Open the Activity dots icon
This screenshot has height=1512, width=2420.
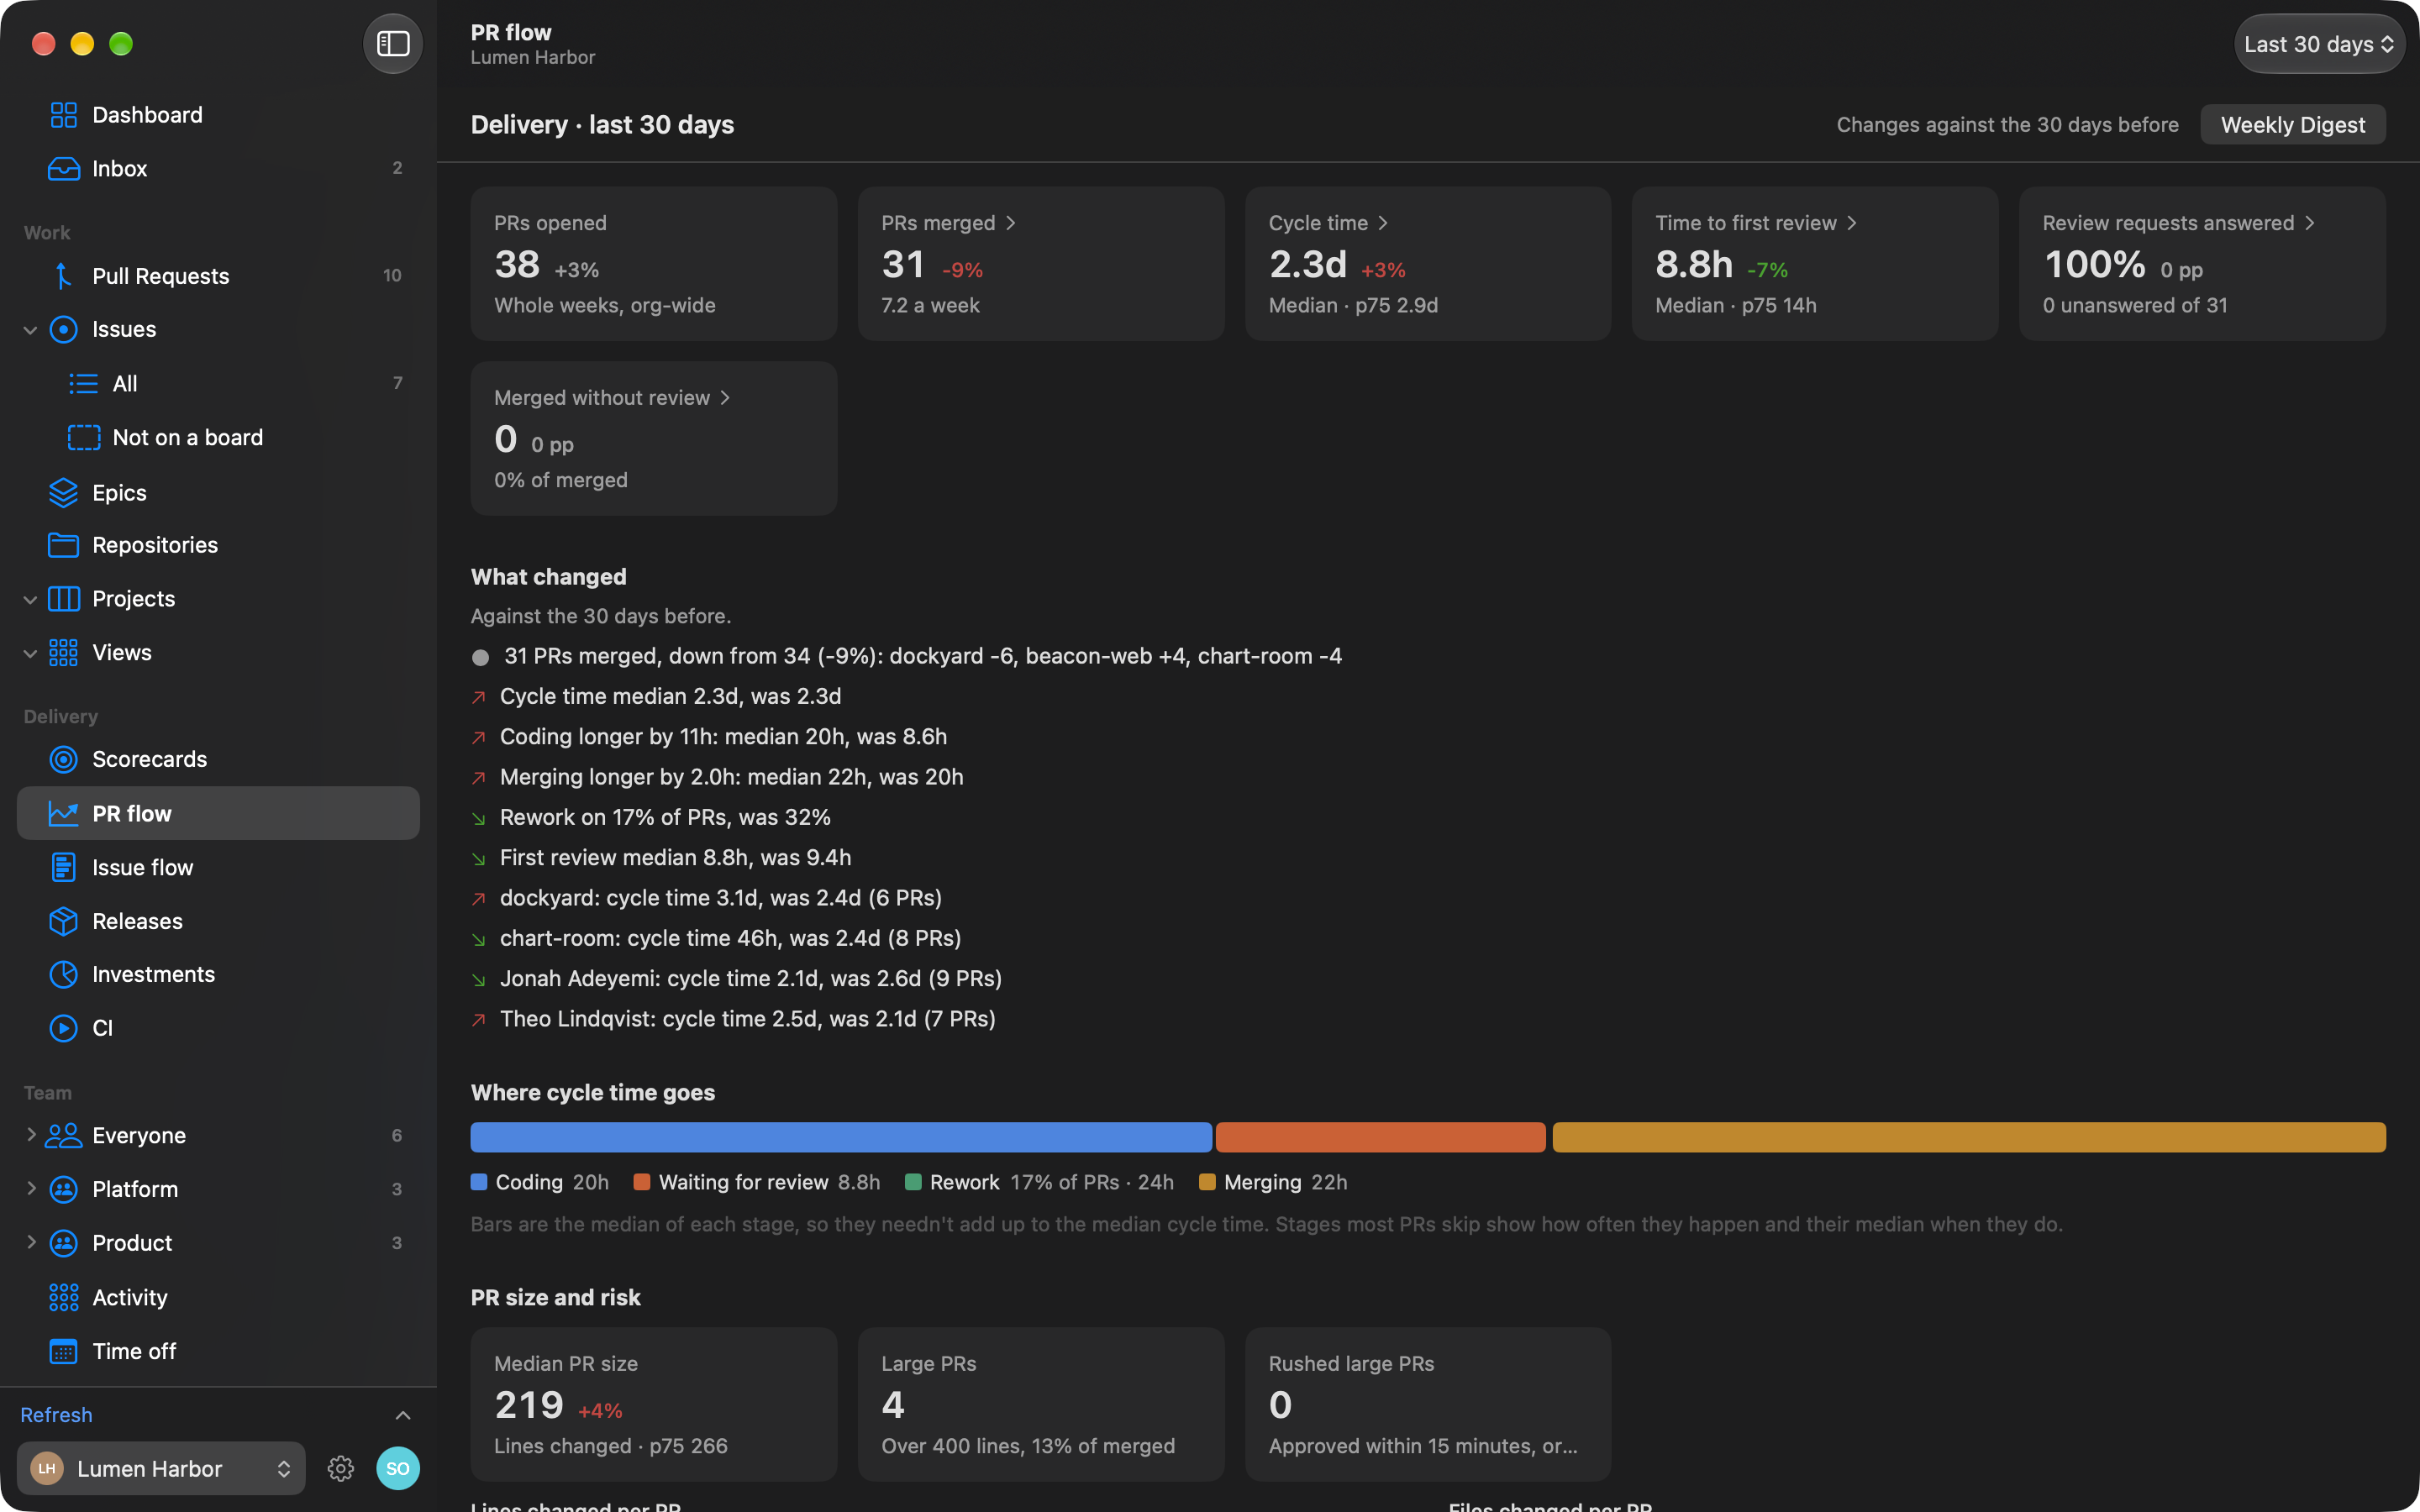63,1297
